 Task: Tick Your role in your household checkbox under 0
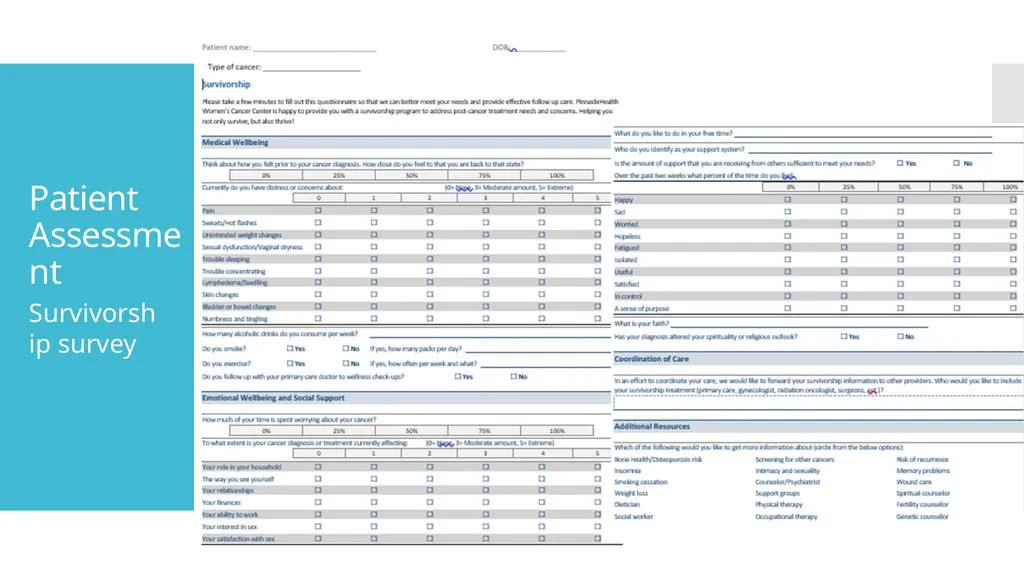(318, 467)
